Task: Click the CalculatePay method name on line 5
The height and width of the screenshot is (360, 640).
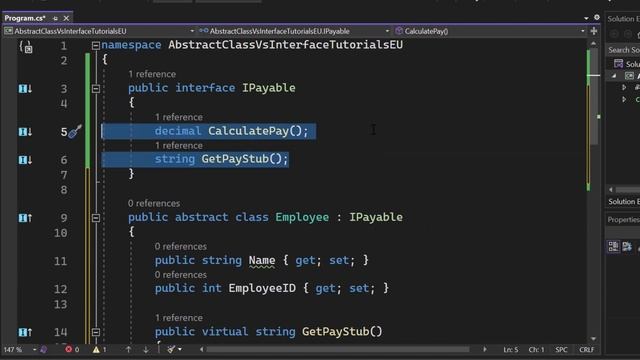Action: point(249,131)
